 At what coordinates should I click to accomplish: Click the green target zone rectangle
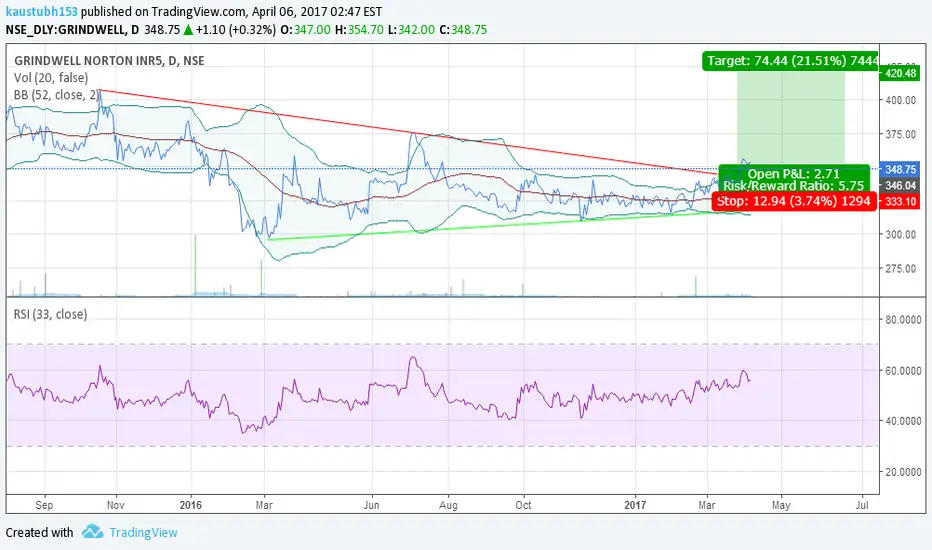click(791, 118)
